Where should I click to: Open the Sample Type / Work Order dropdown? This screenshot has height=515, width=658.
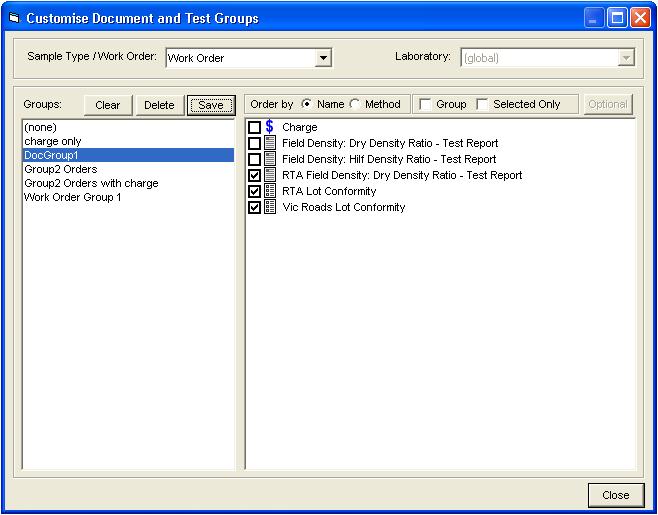pos(323,58)
